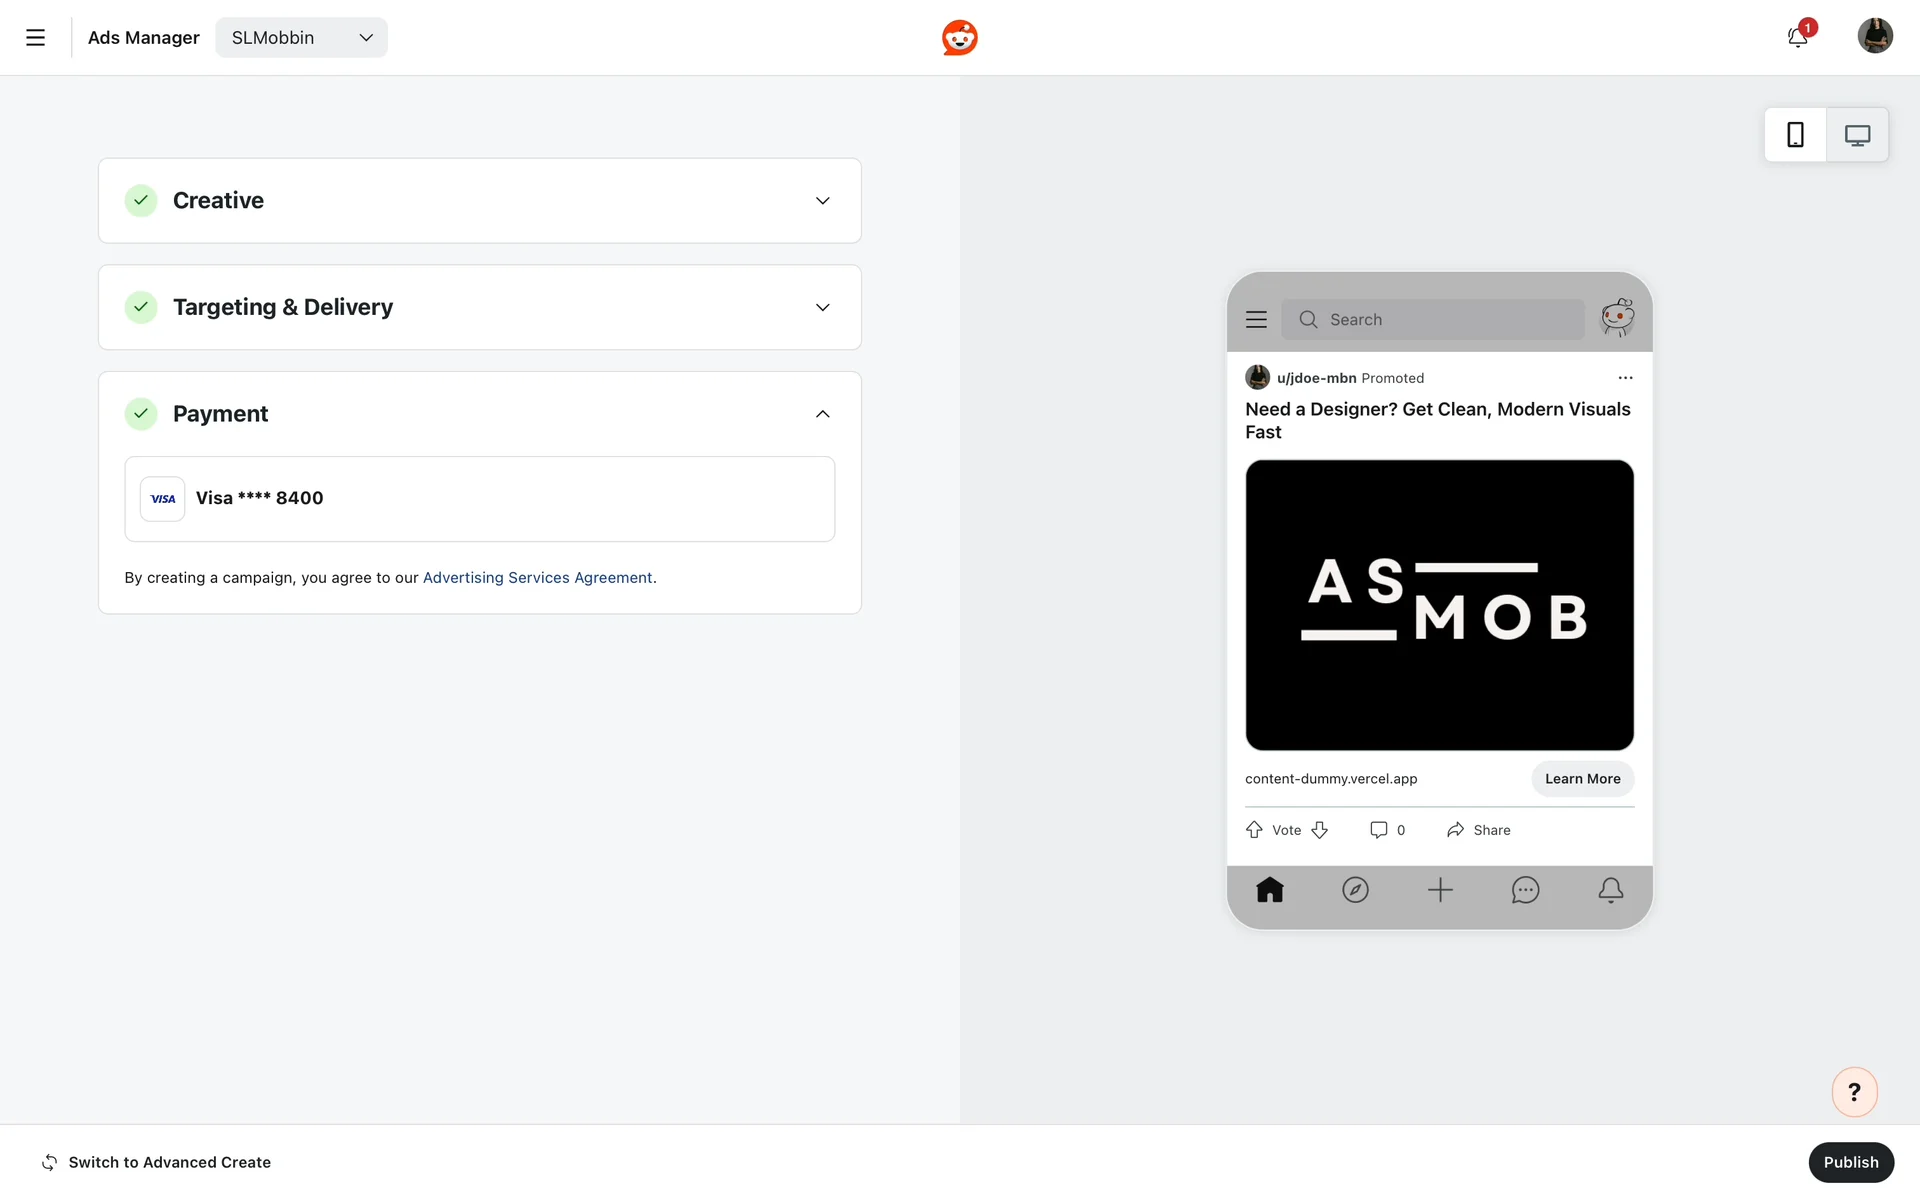
Task: Switch preview to mobile view
Action: [x=1795, y=135]
